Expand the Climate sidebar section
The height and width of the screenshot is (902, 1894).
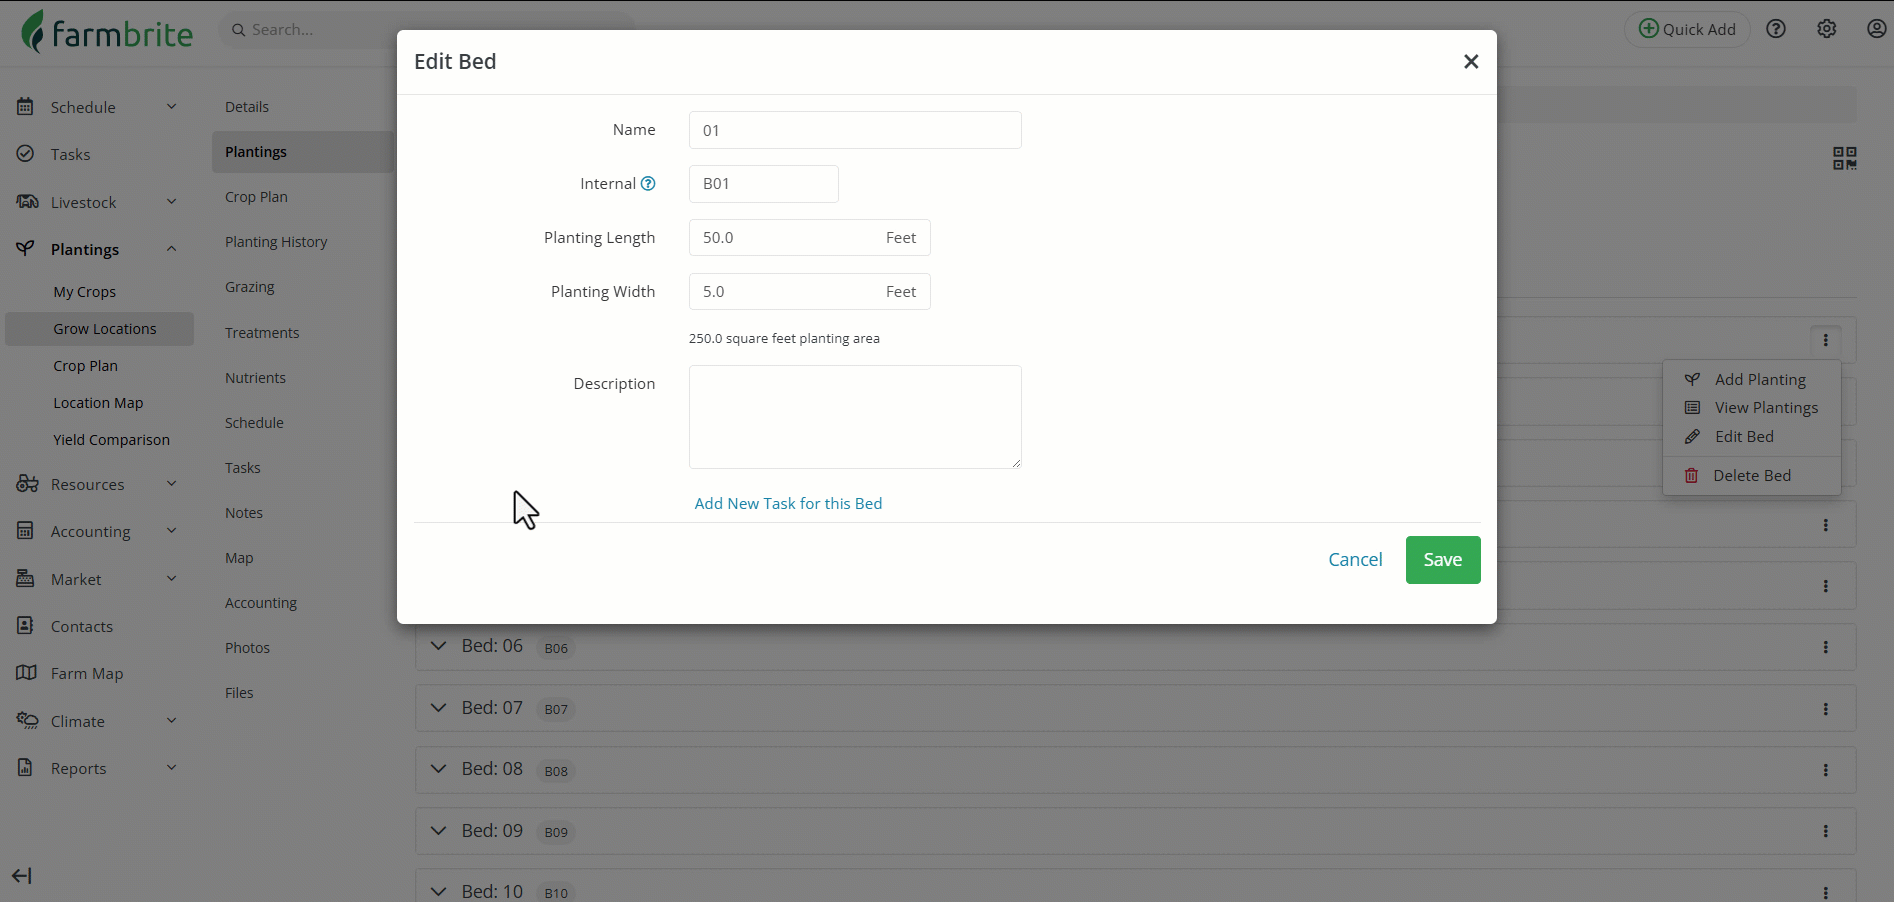pyautogui.click(x=171, y=721)
